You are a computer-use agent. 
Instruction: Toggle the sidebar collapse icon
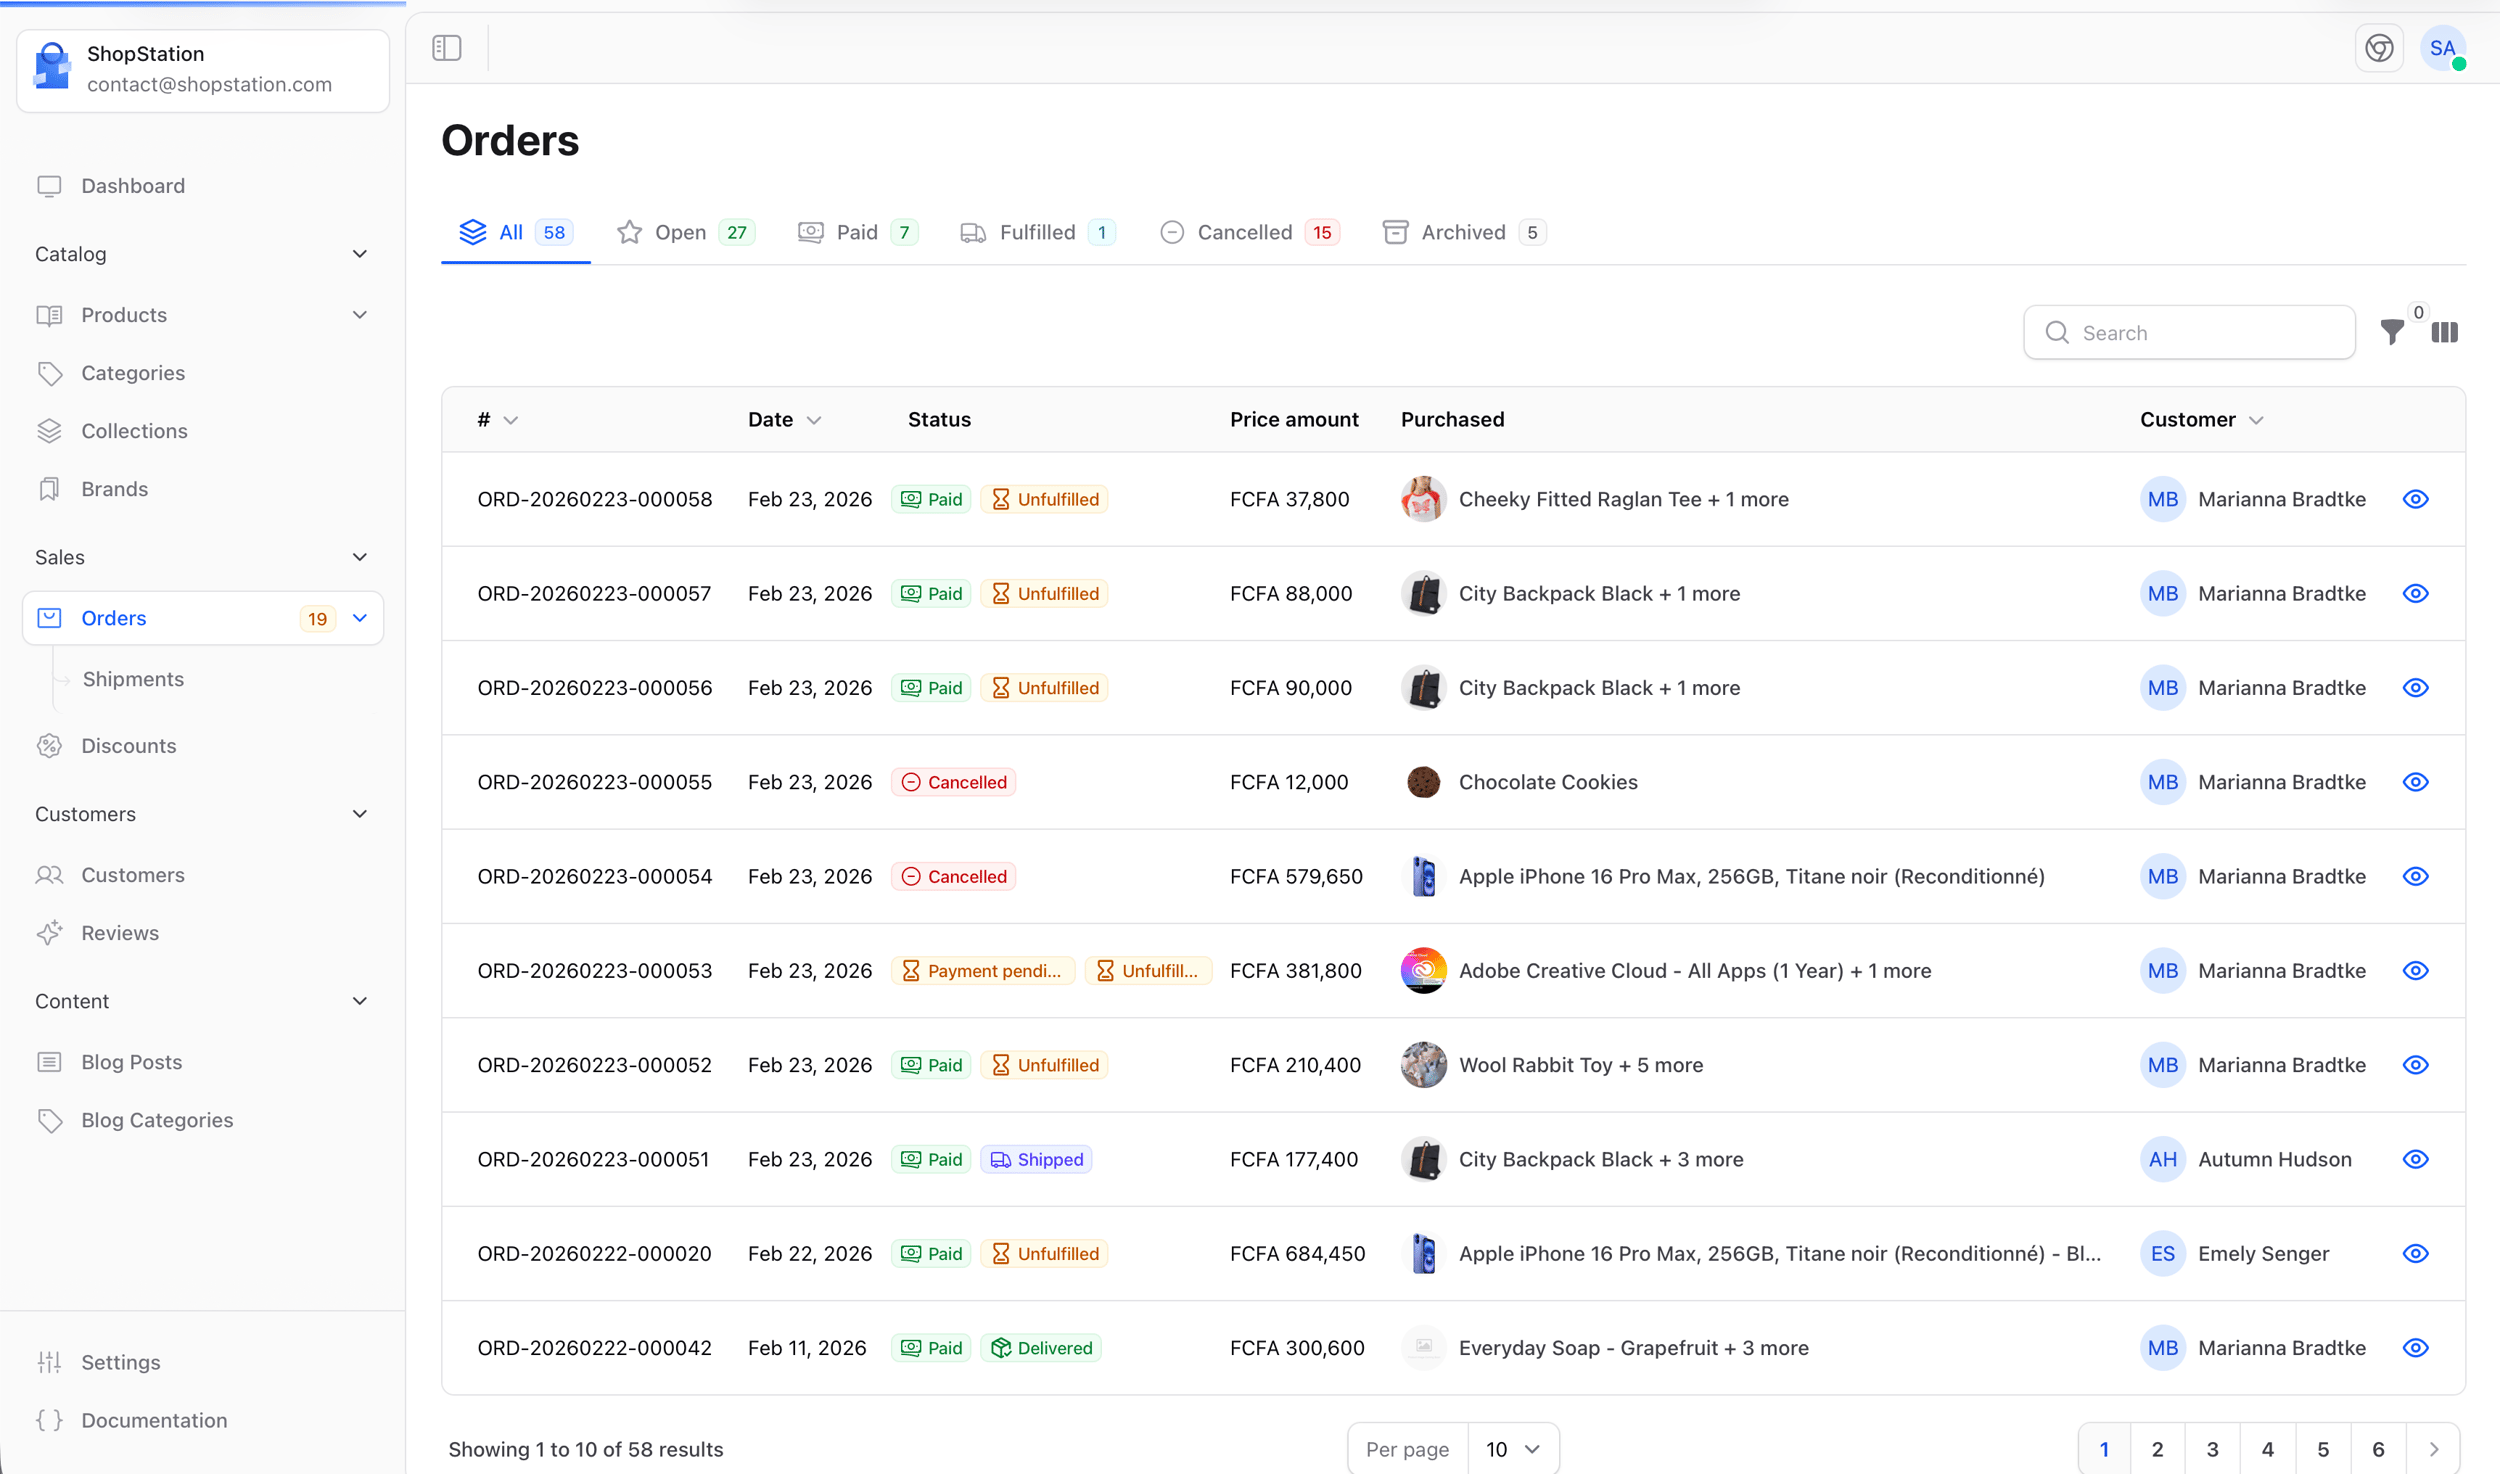(x=447, y=48)
